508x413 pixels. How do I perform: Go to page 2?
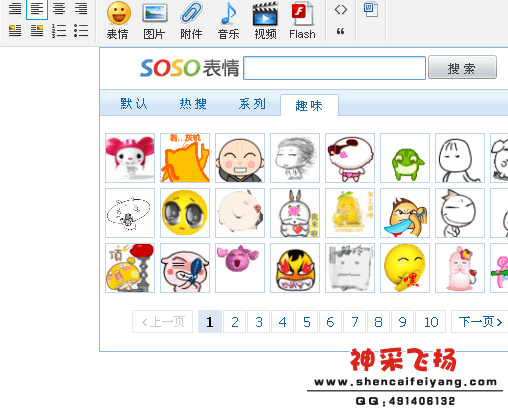tap(235, 322)
